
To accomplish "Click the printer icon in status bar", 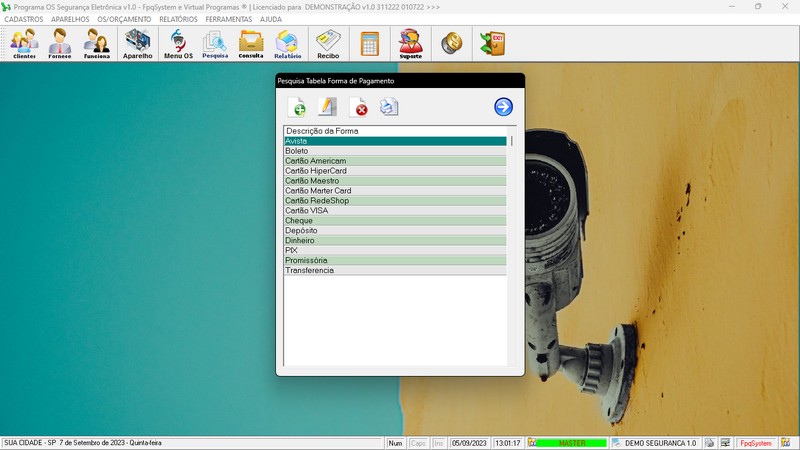I will (709, 443).
